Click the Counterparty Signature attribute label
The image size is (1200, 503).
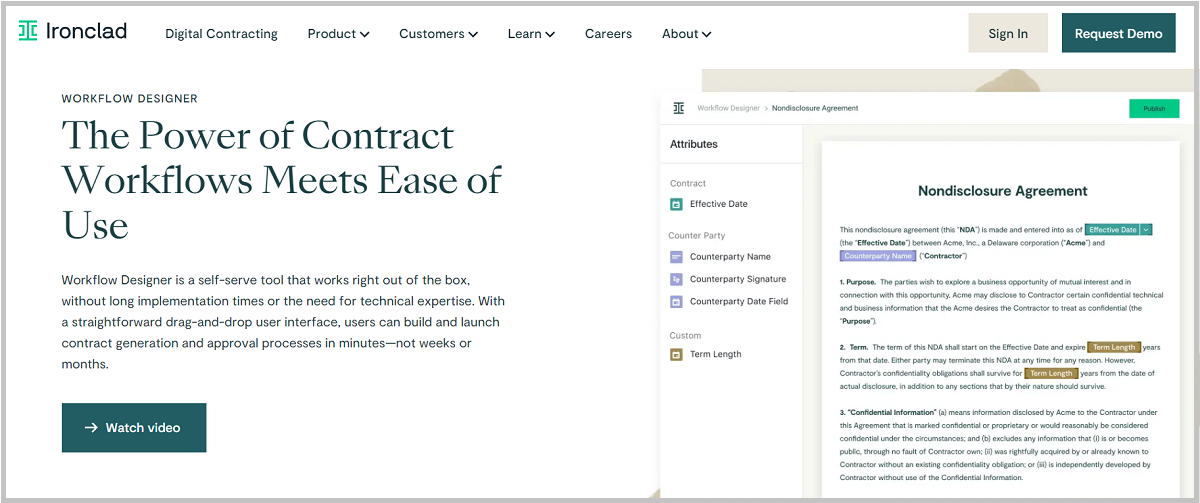pos(738,279)
